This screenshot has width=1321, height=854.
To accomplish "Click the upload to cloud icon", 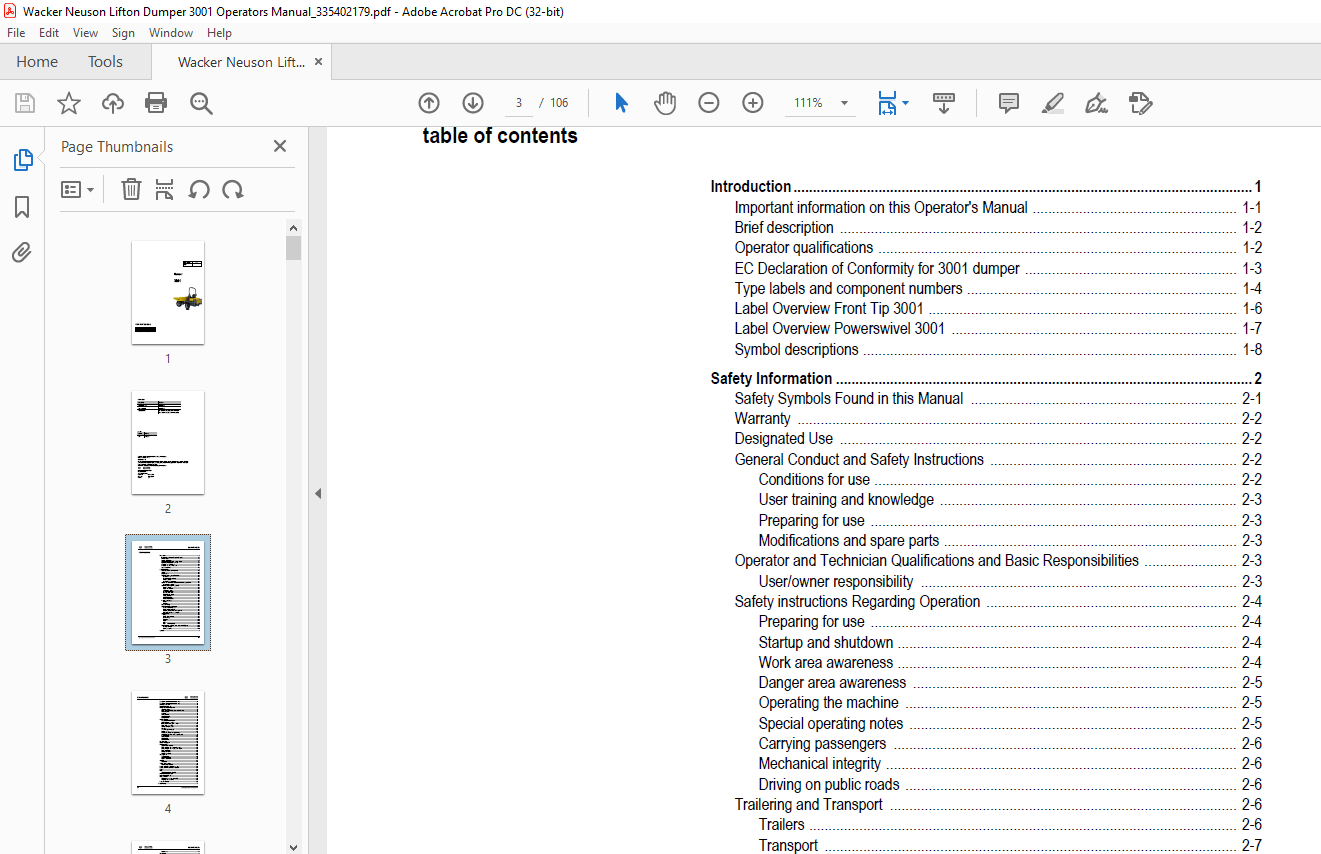I will click(113, 103).
